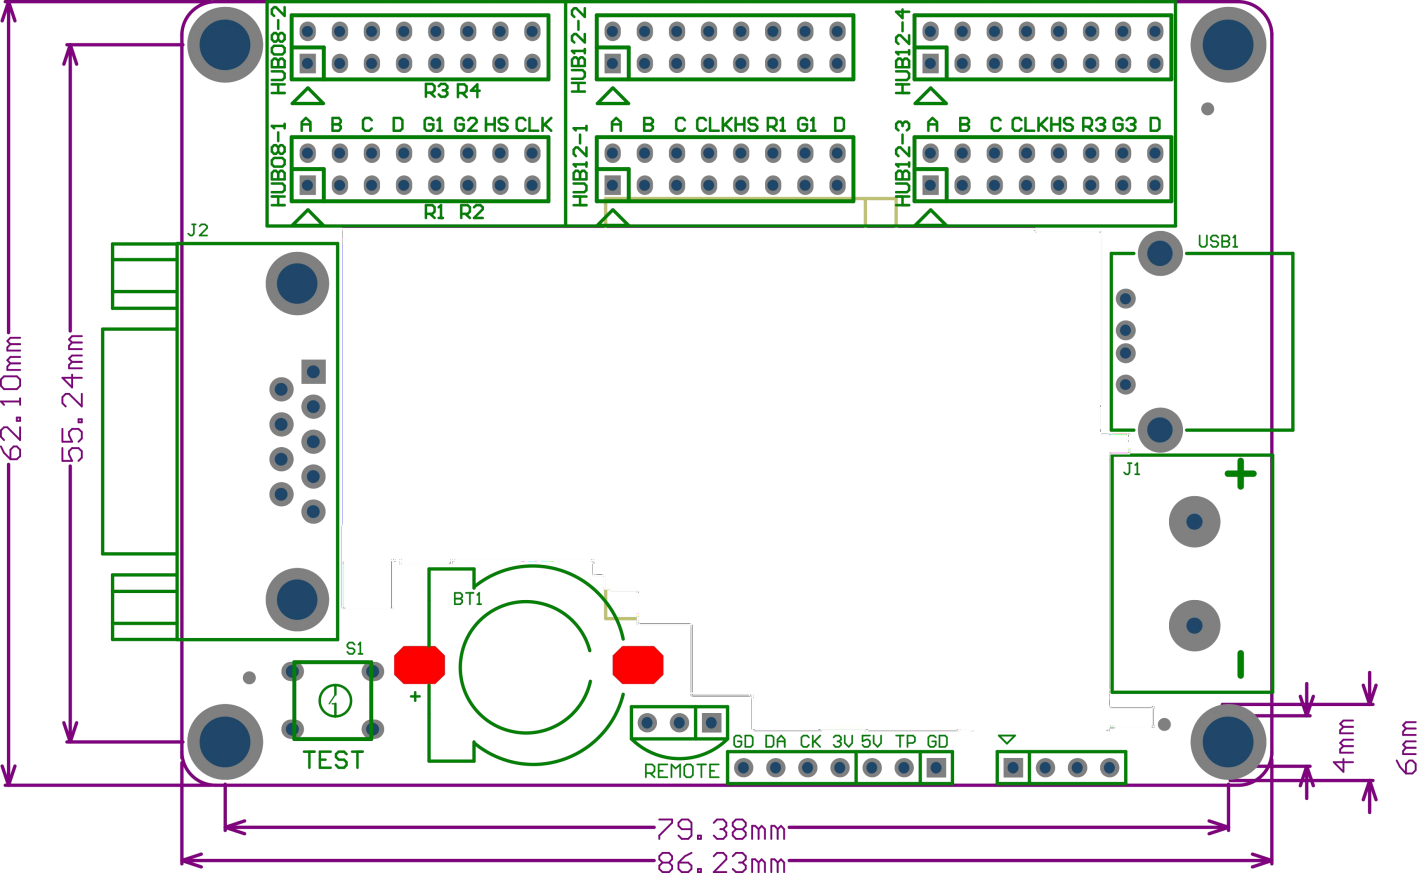Select the 79.38mm hole spacing dimension
This screenshot has width=1417, height=873.
(x=721, y=829)
